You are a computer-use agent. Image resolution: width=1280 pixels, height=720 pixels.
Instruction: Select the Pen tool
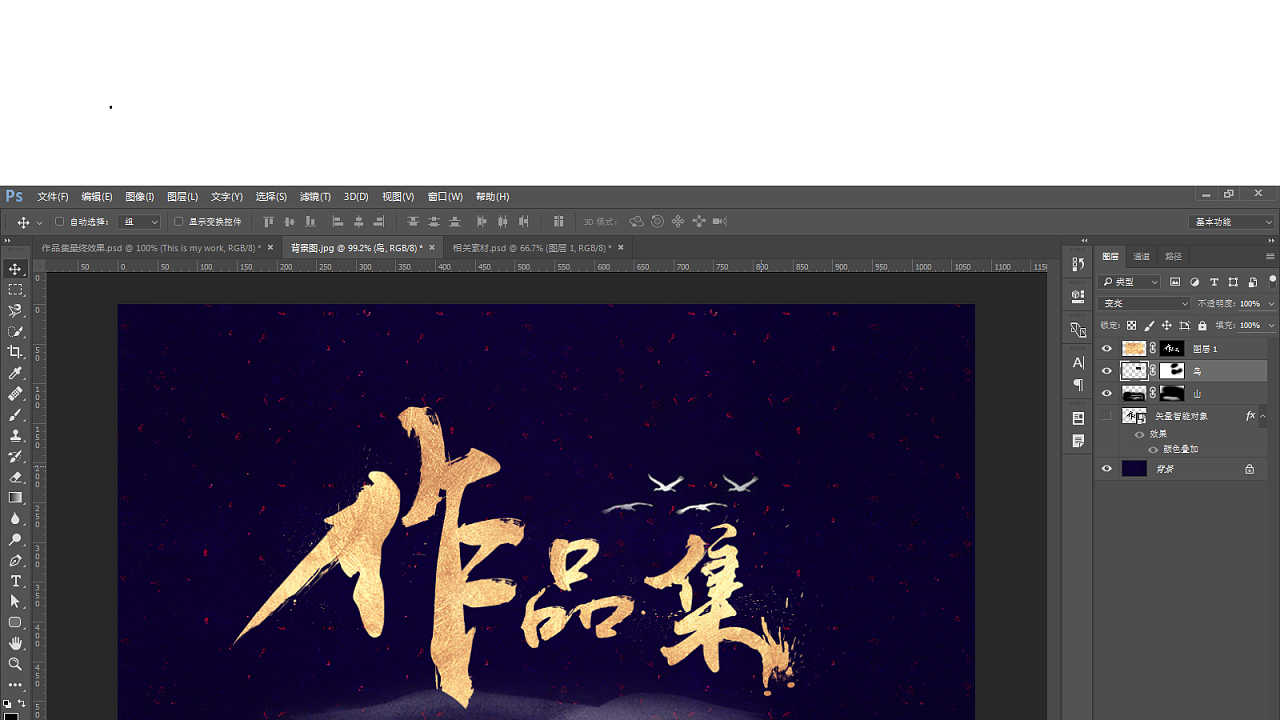coord(15,560)
